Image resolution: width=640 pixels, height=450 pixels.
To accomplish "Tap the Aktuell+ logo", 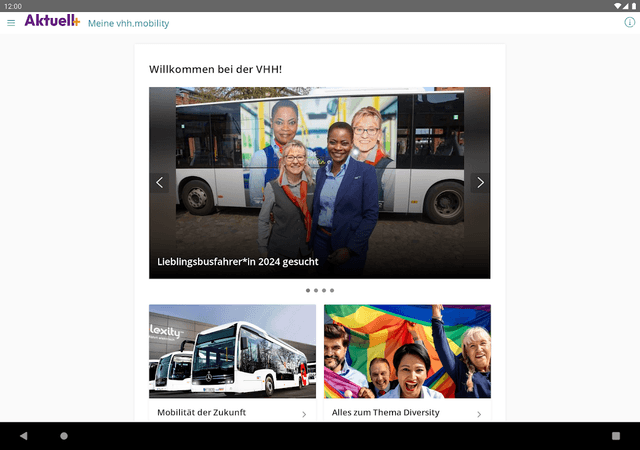I will 52,20.
